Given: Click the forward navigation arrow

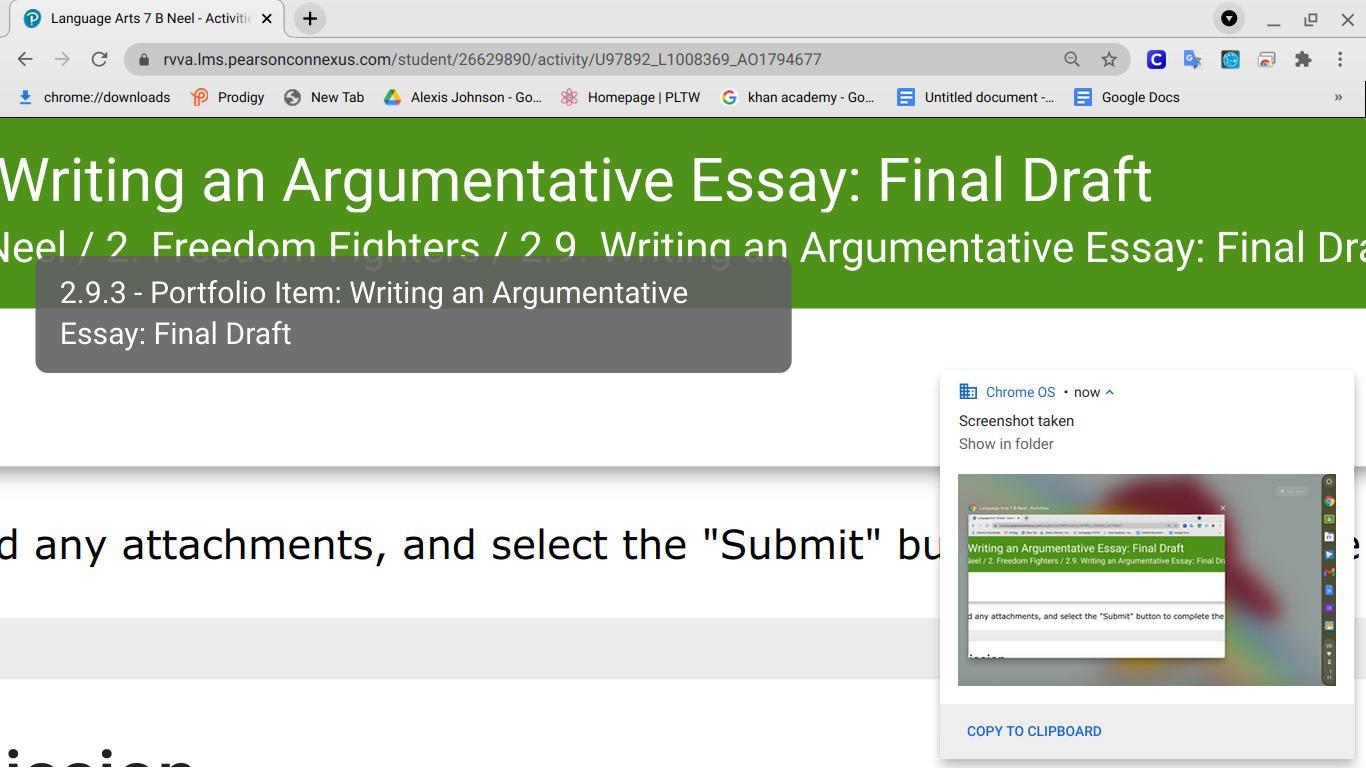Looking at the screenshot, I should 62,59.
